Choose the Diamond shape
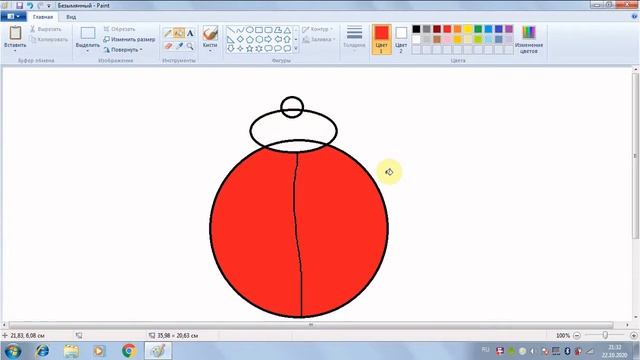Viewport: 640px width, 360px height. [240, 40]
